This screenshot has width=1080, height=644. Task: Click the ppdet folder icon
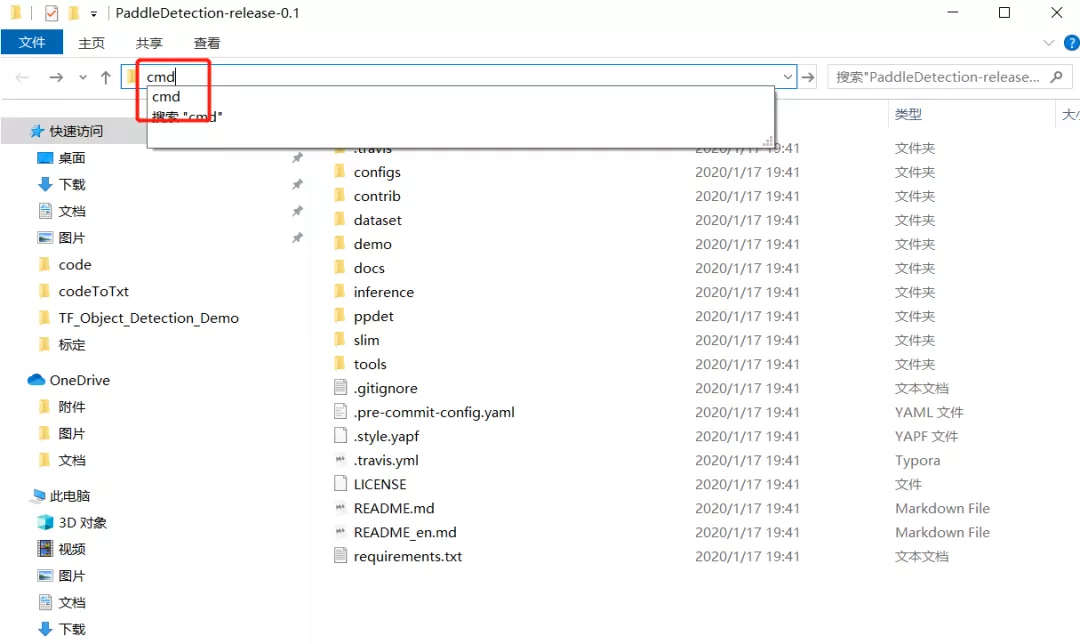pyautogui.click(x=340, y=316)
